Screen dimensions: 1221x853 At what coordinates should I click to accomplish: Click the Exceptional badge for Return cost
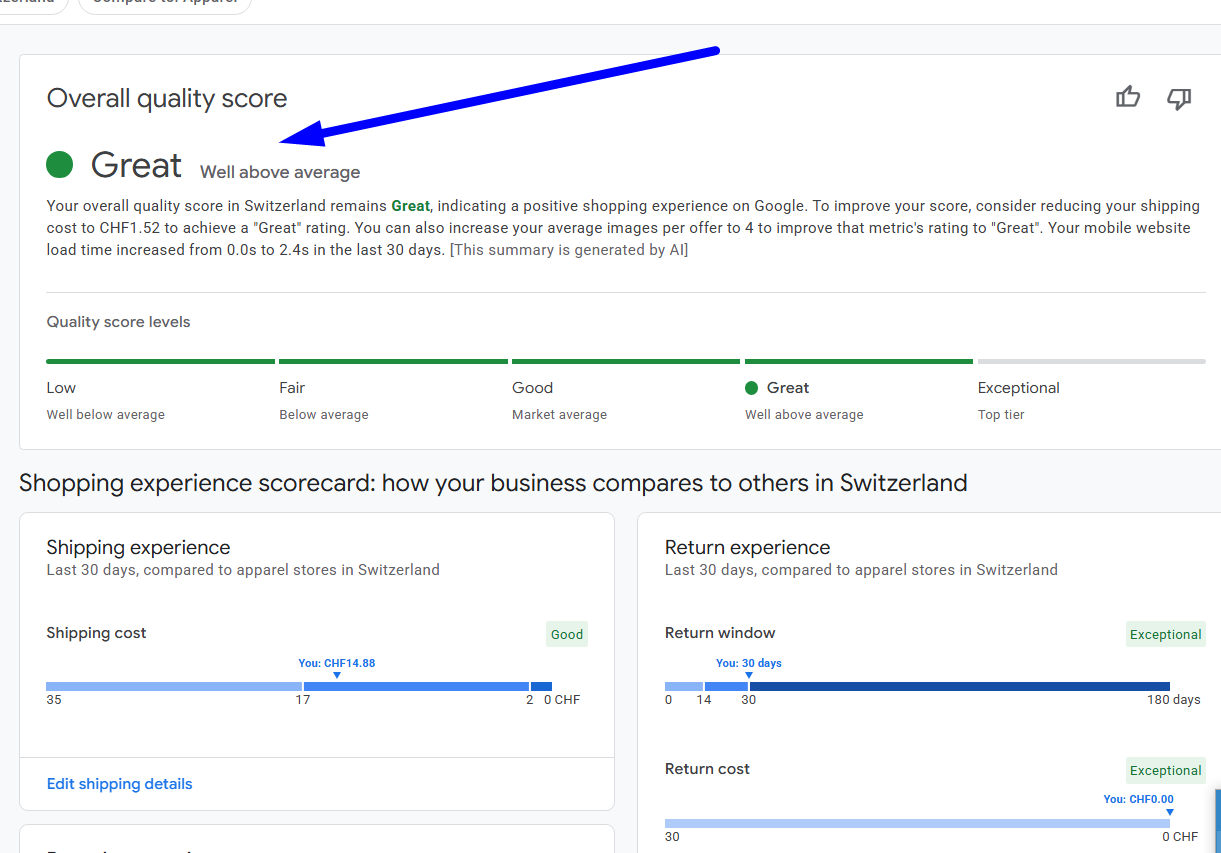[1165, 770]
